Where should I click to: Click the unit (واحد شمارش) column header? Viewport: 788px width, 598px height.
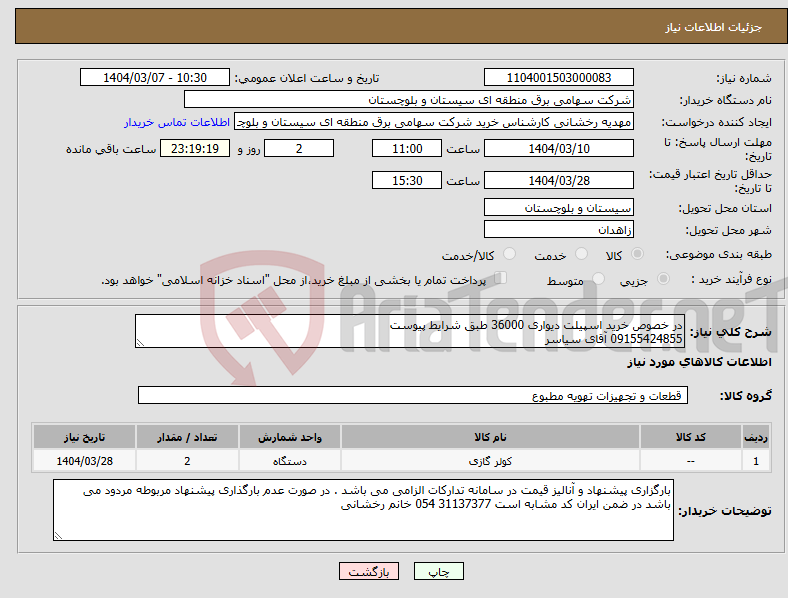[x=290, y=437]
